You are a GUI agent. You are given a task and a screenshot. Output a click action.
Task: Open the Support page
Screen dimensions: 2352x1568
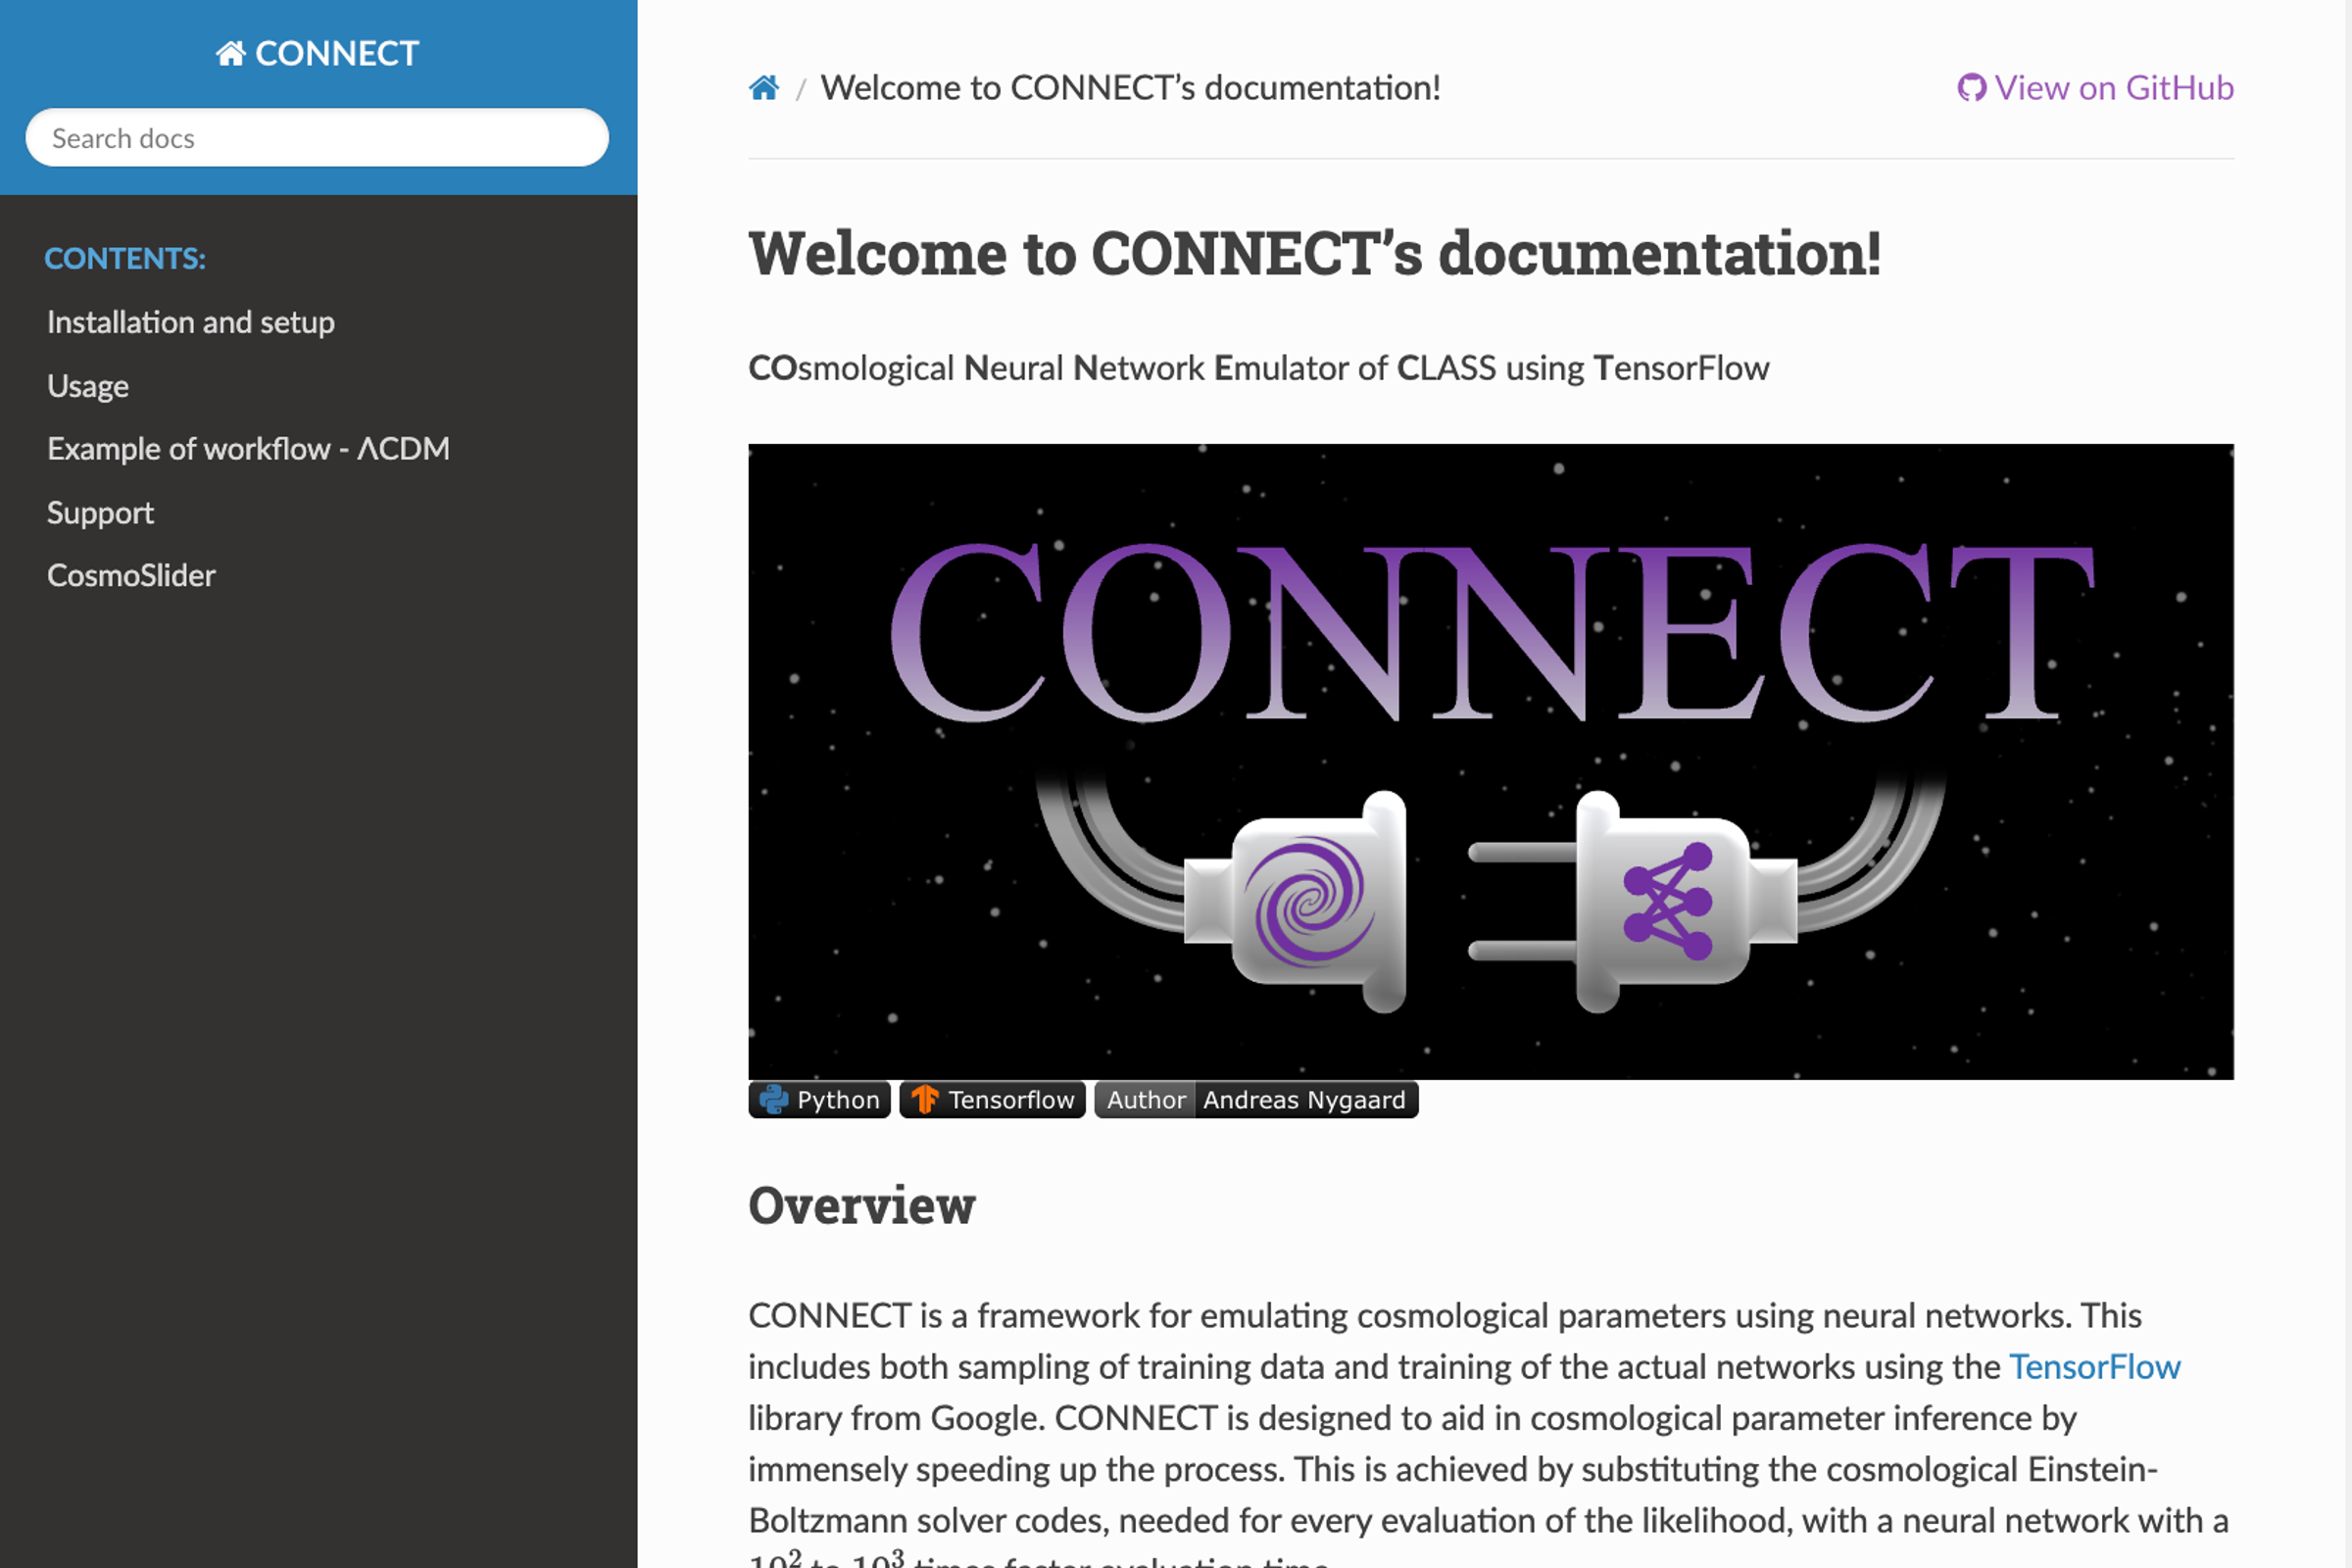(100, 513)
